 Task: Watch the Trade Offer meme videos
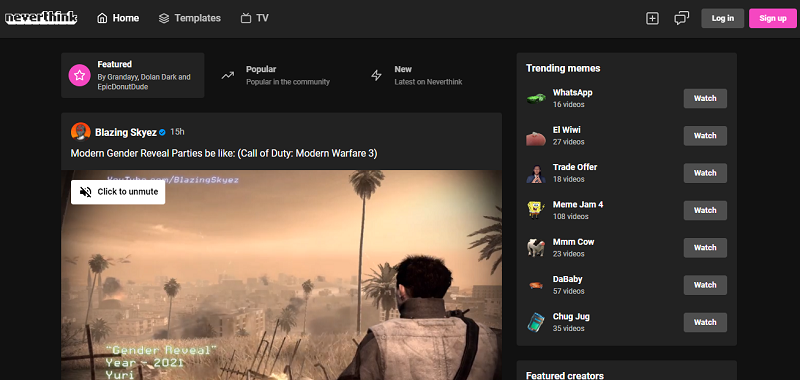coord(705,173)
